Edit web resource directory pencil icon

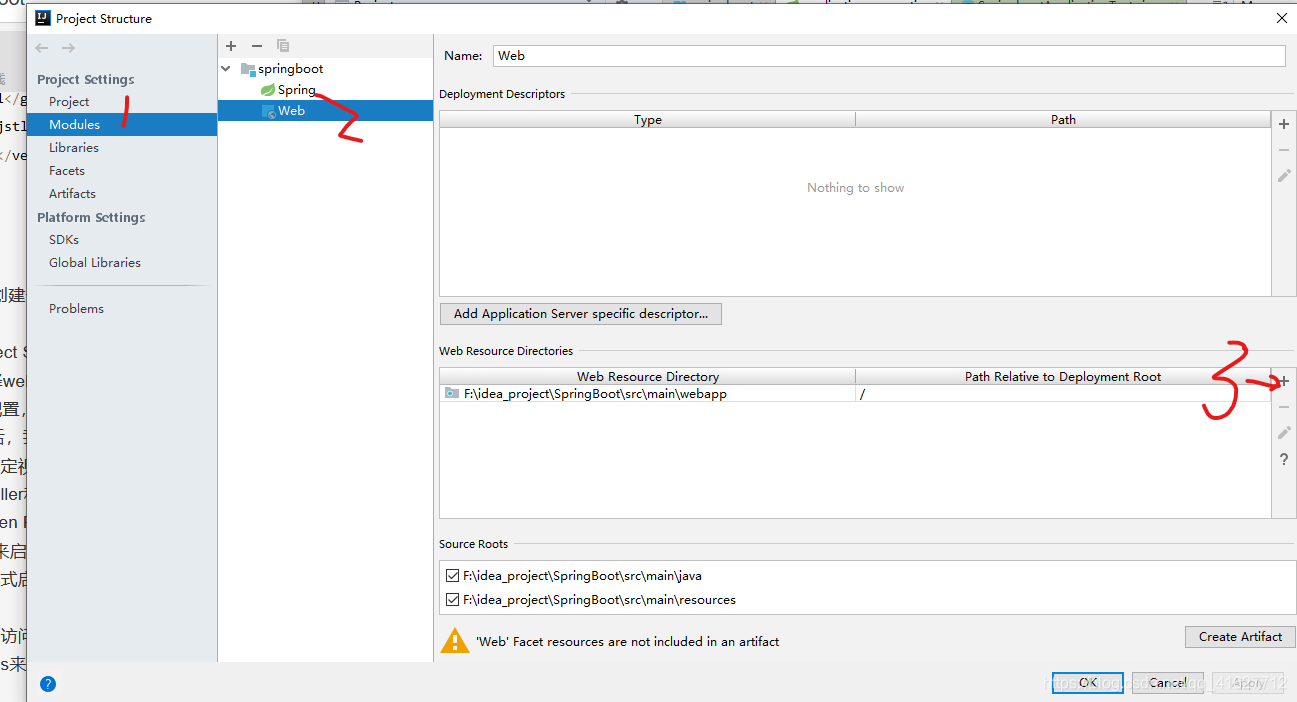[1284, 433]
